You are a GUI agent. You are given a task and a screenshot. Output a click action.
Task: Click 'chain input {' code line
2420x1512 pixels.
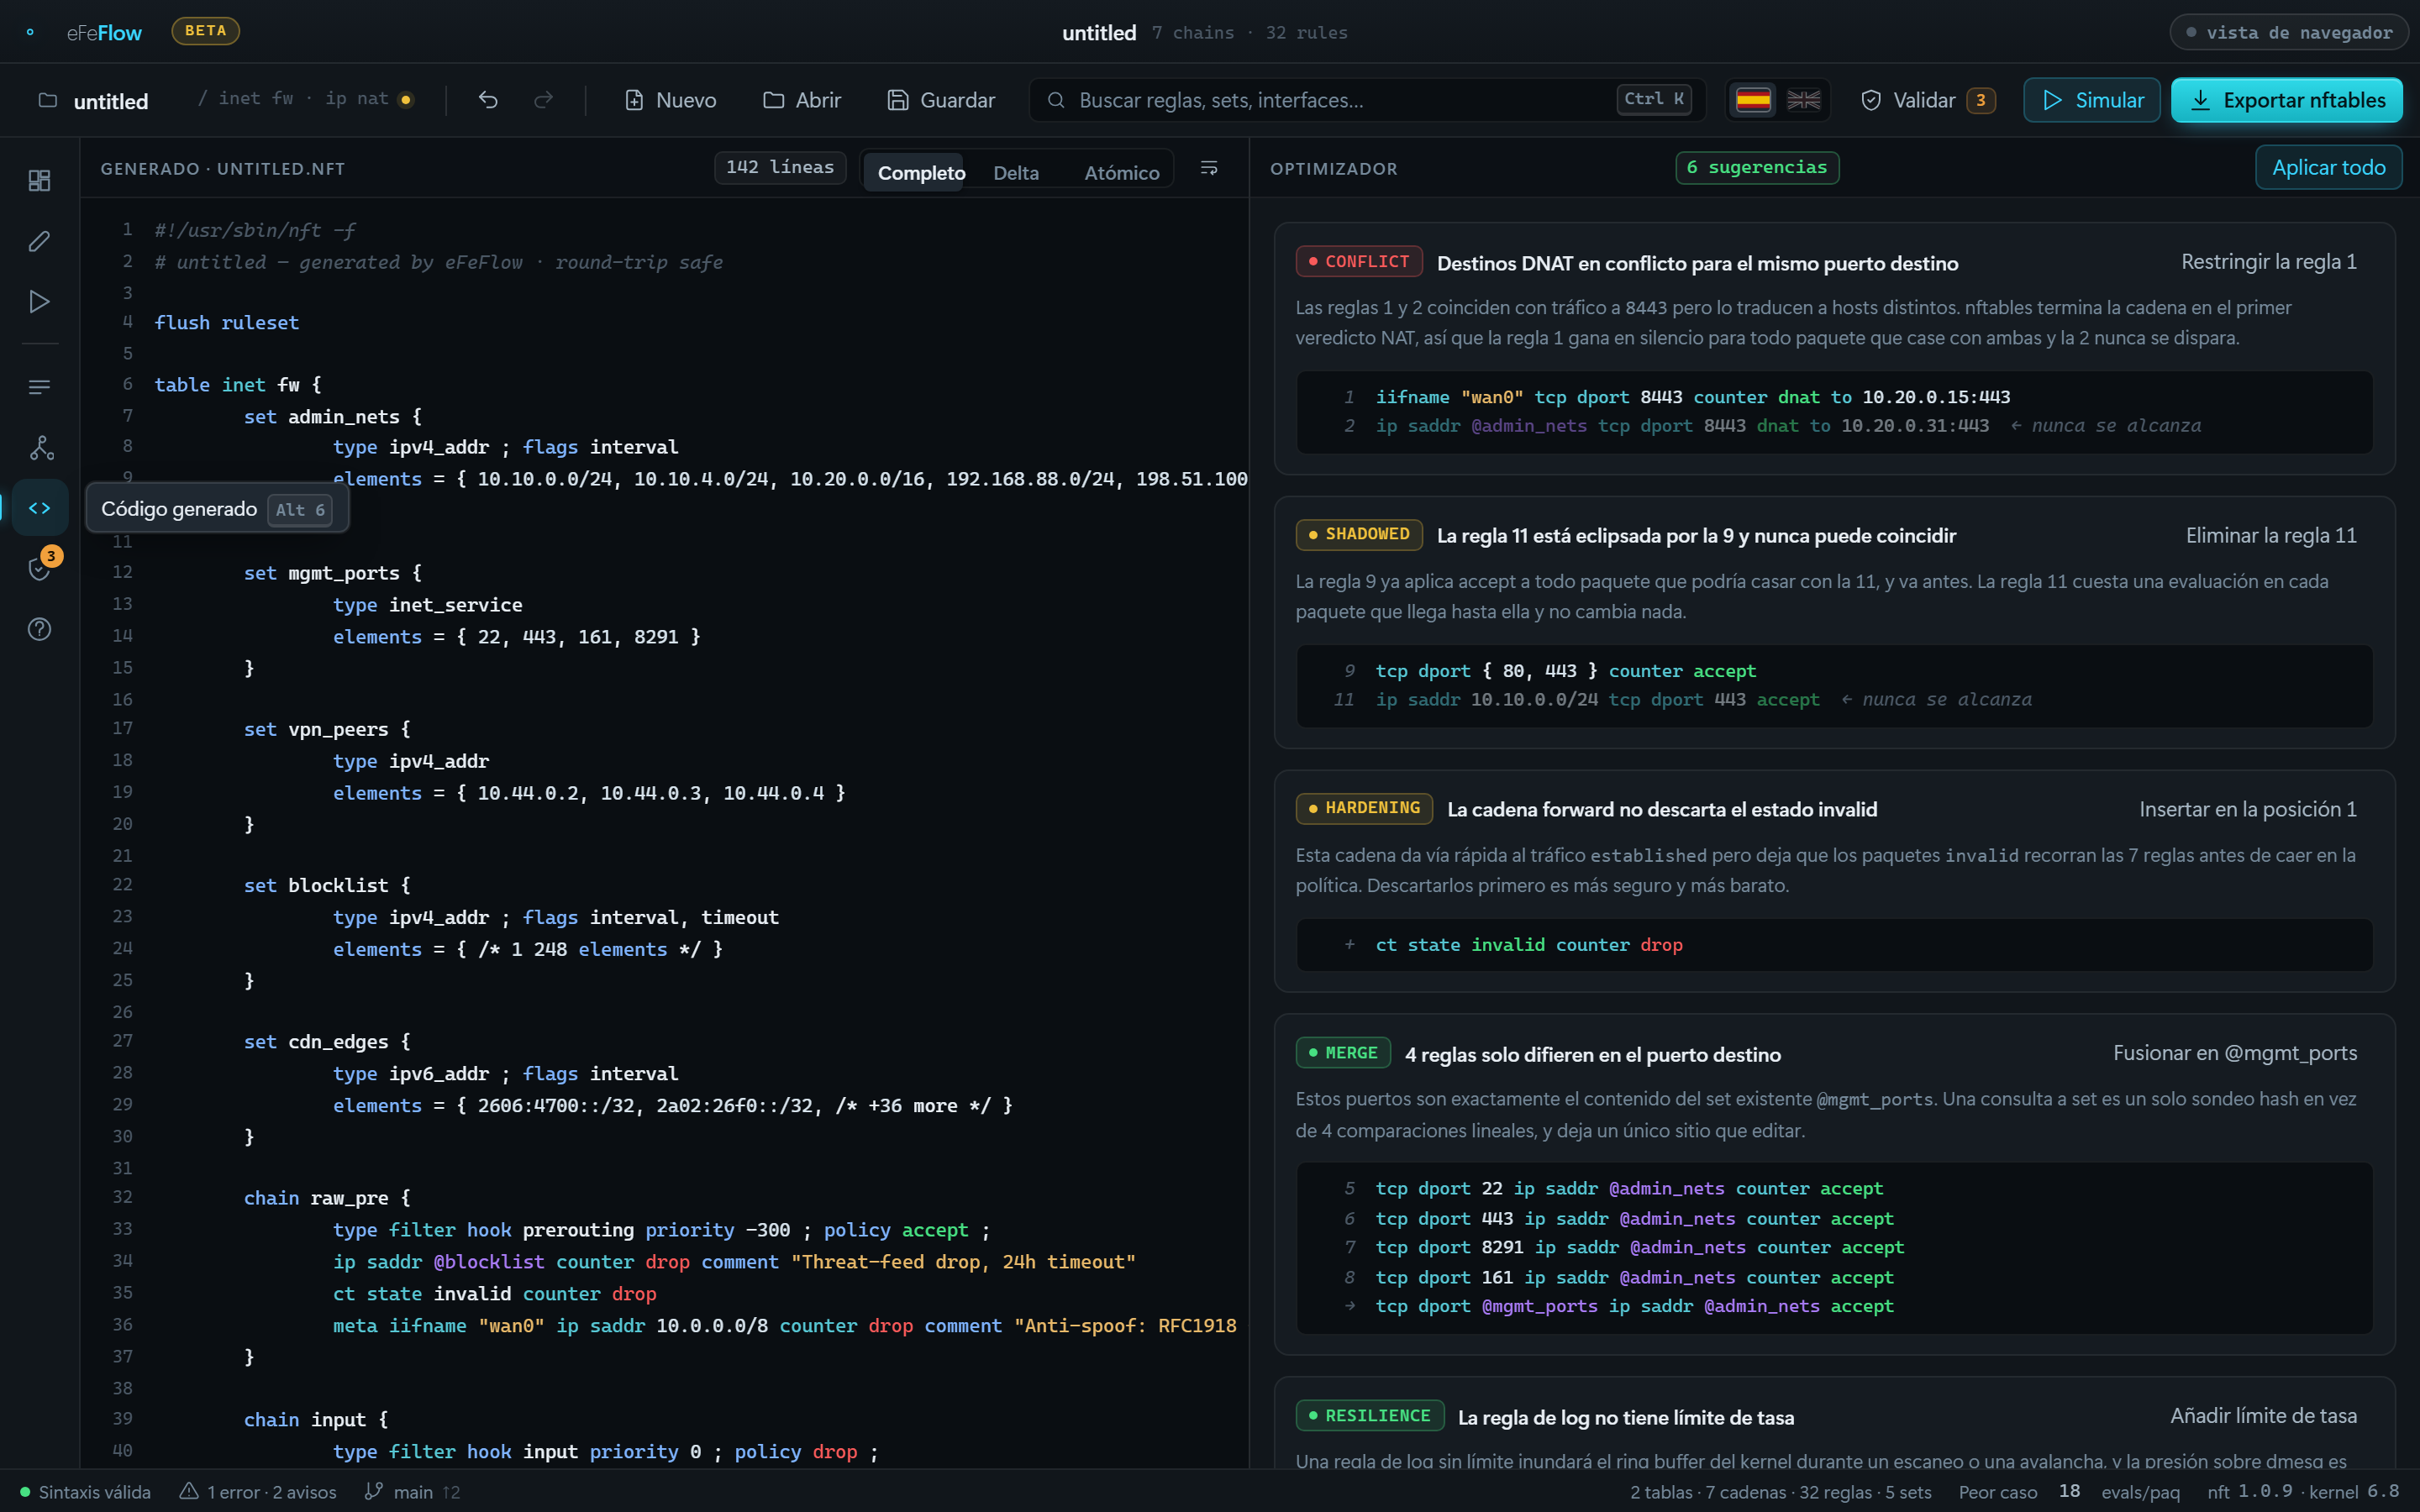pyautogui.click(x=316, y=1420)
